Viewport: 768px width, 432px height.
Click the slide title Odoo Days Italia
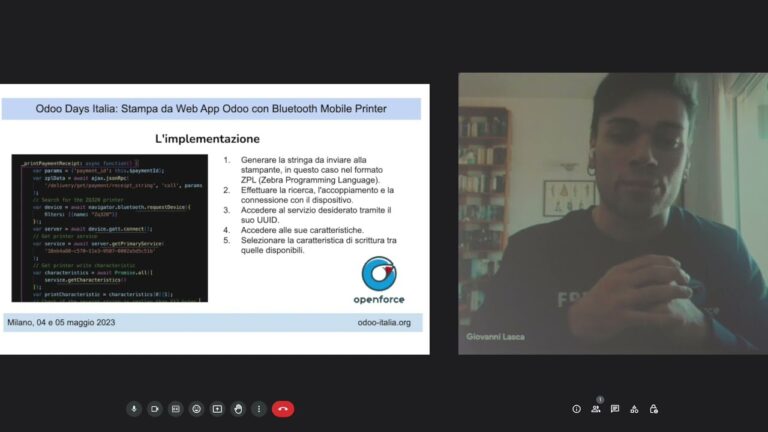coord(211,108)
